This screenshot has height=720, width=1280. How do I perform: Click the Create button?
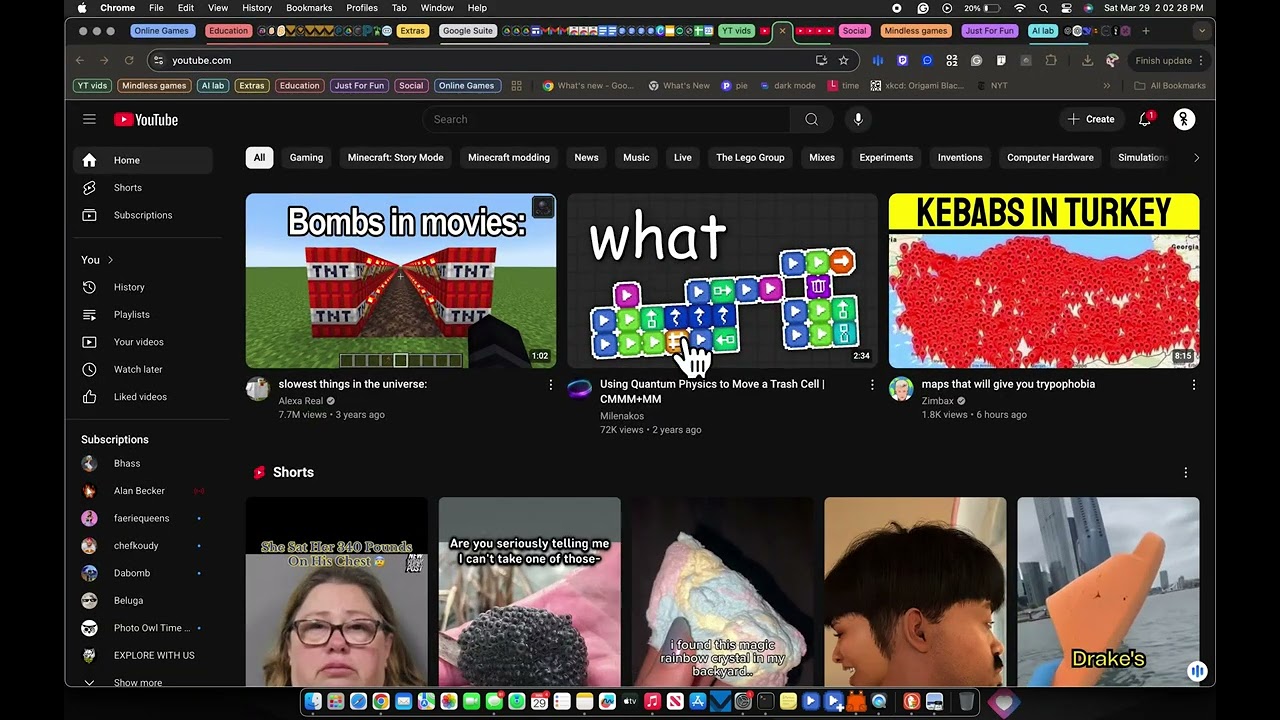1090,119
